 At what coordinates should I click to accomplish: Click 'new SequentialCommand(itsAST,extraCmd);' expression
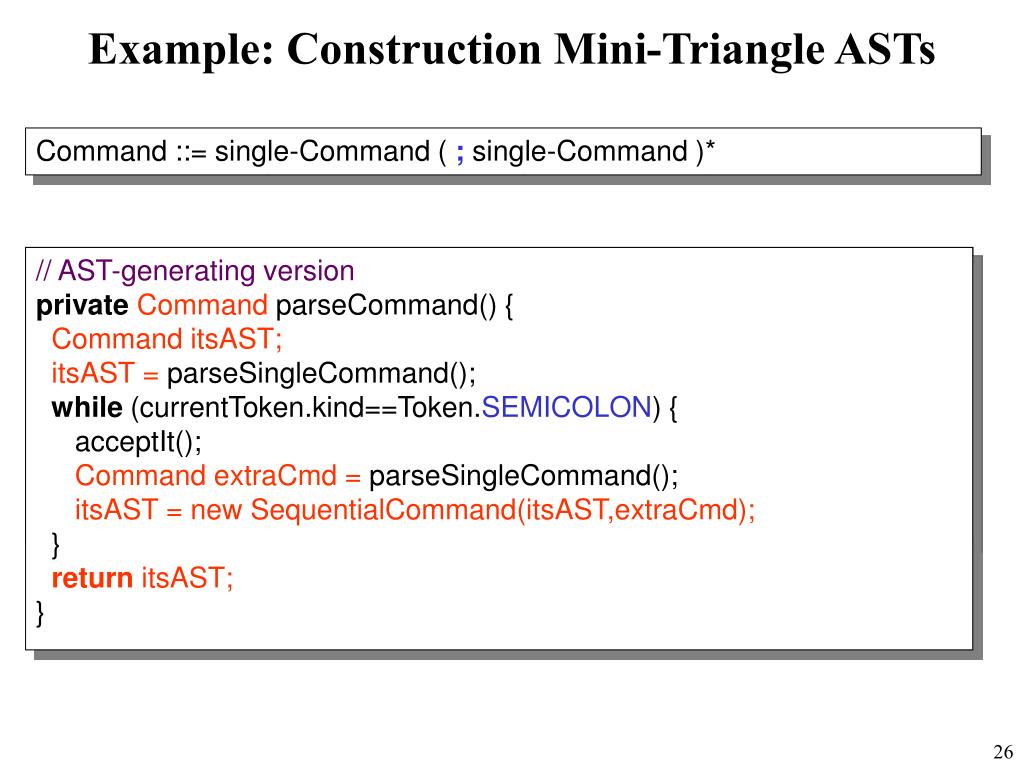tap(473, 510)
